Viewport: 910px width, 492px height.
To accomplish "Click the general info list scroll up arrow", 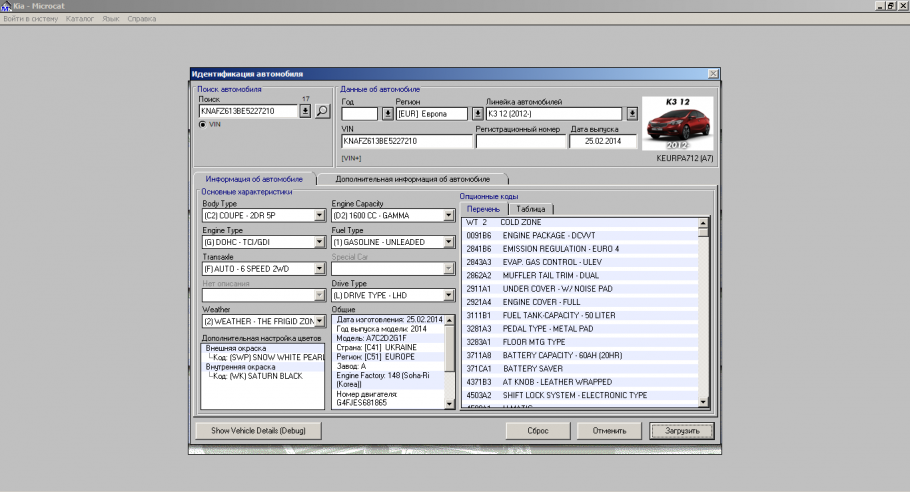I will tap(449, 320).
